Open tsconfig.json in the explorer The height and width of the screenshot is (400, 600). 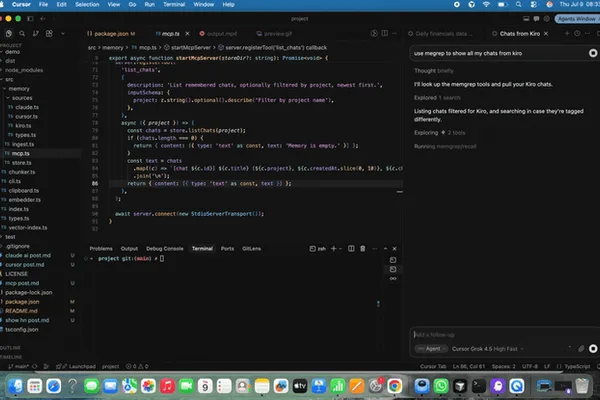tap(21, 329)
